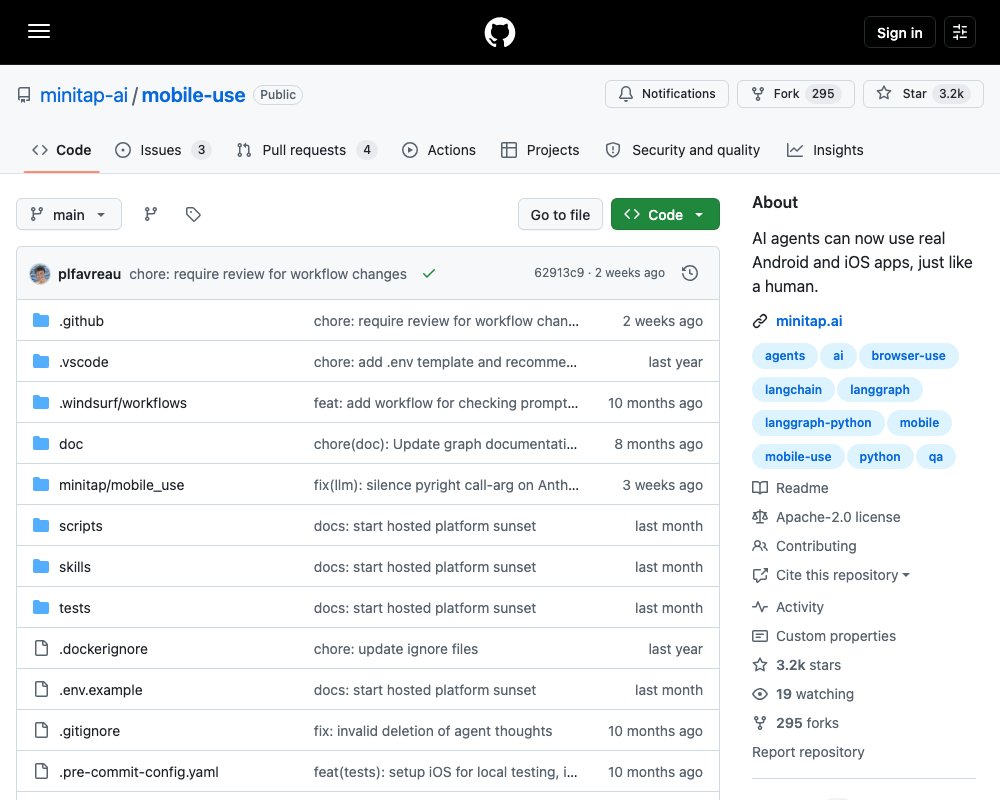Select the browser-use topic tag
This screenshot has width=1000, height=800.
(x=908, y=355)
